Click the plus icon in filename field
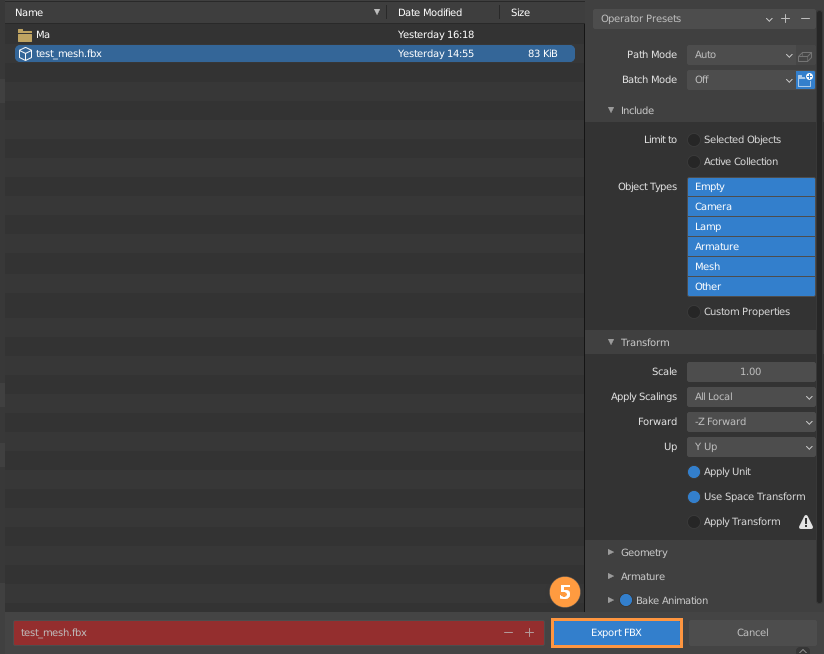This screenshot has height=654, width=824. pos(529,632)
